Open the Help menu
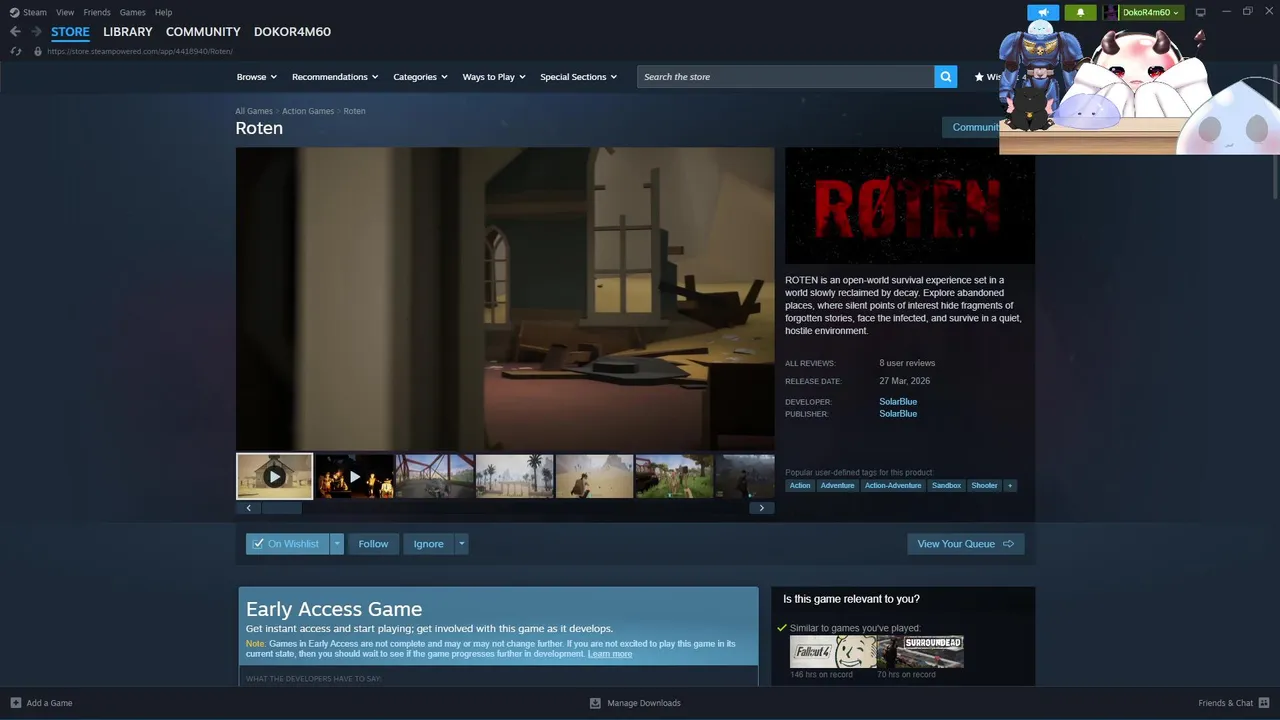 [163, 12]
